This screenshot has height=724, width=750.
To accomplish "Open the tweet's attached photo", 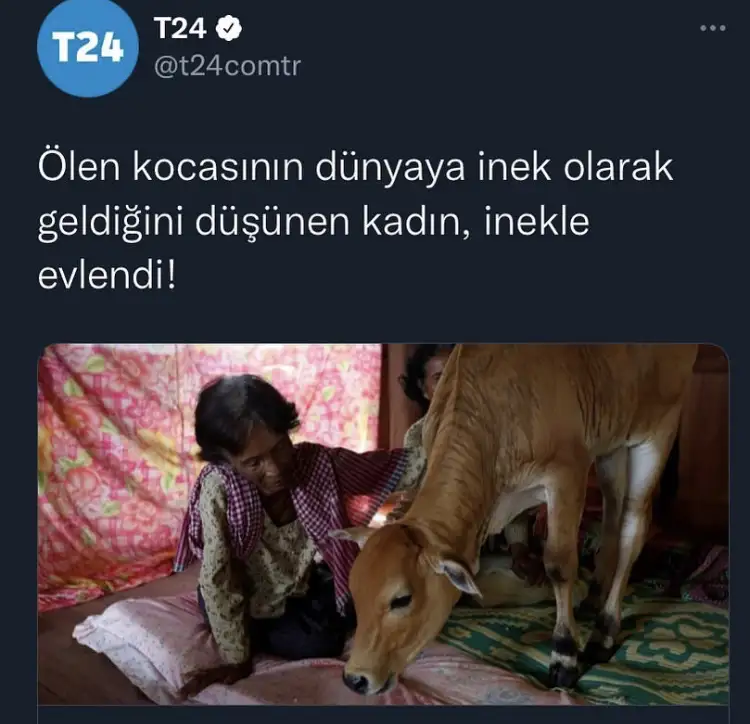I will point(383,524).
